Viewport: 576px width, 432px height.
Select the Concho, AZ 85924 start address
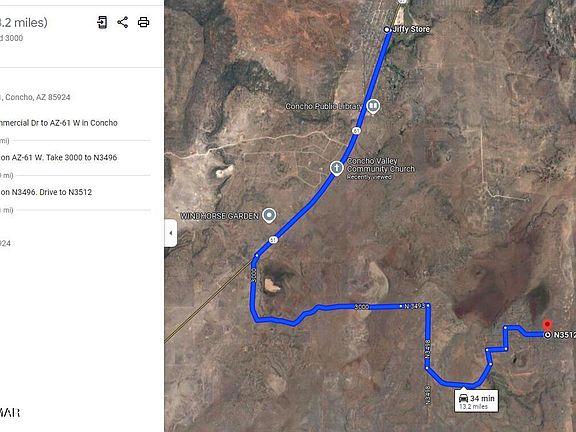[35, 97]
